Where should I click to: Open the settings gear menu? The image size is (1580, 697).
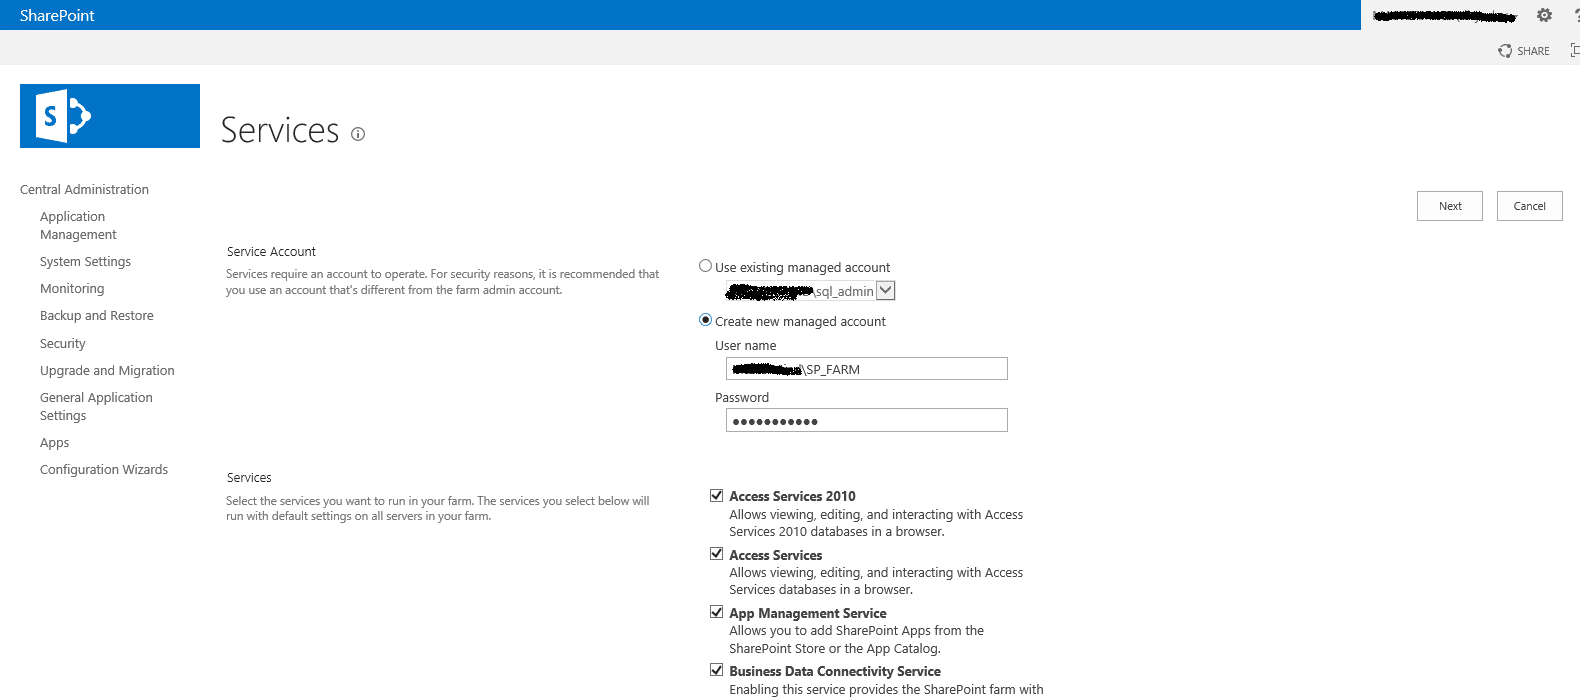pos(1544,15)
